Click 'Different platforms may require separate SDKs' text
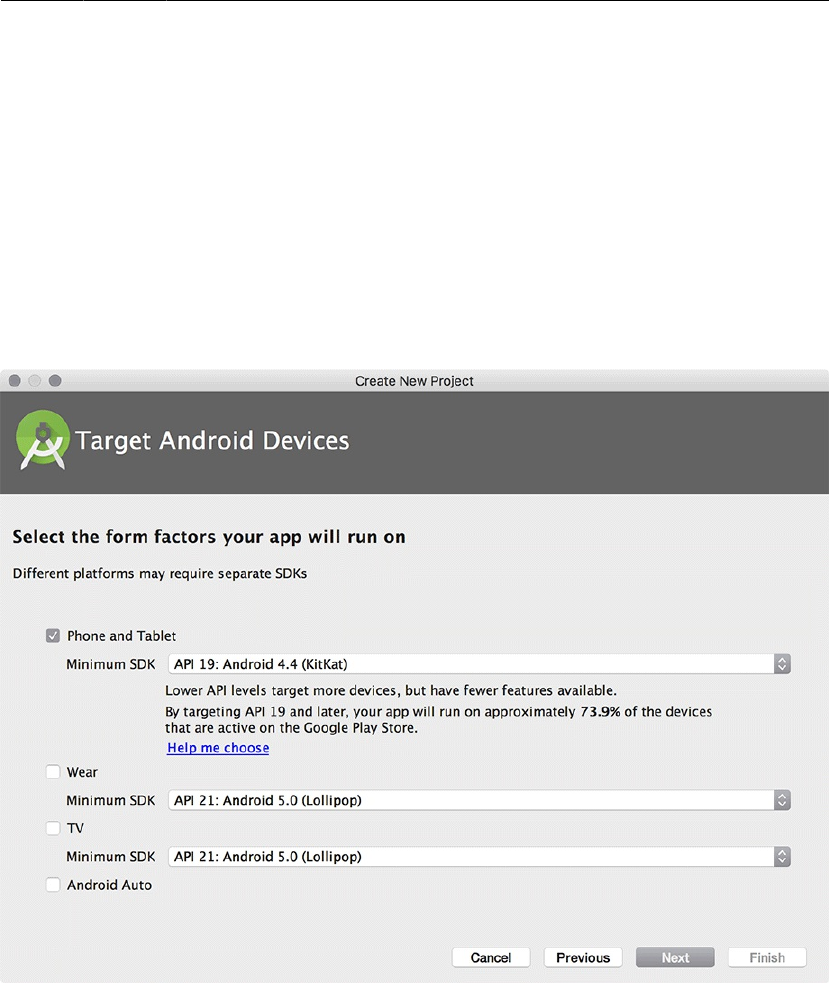 160,574
